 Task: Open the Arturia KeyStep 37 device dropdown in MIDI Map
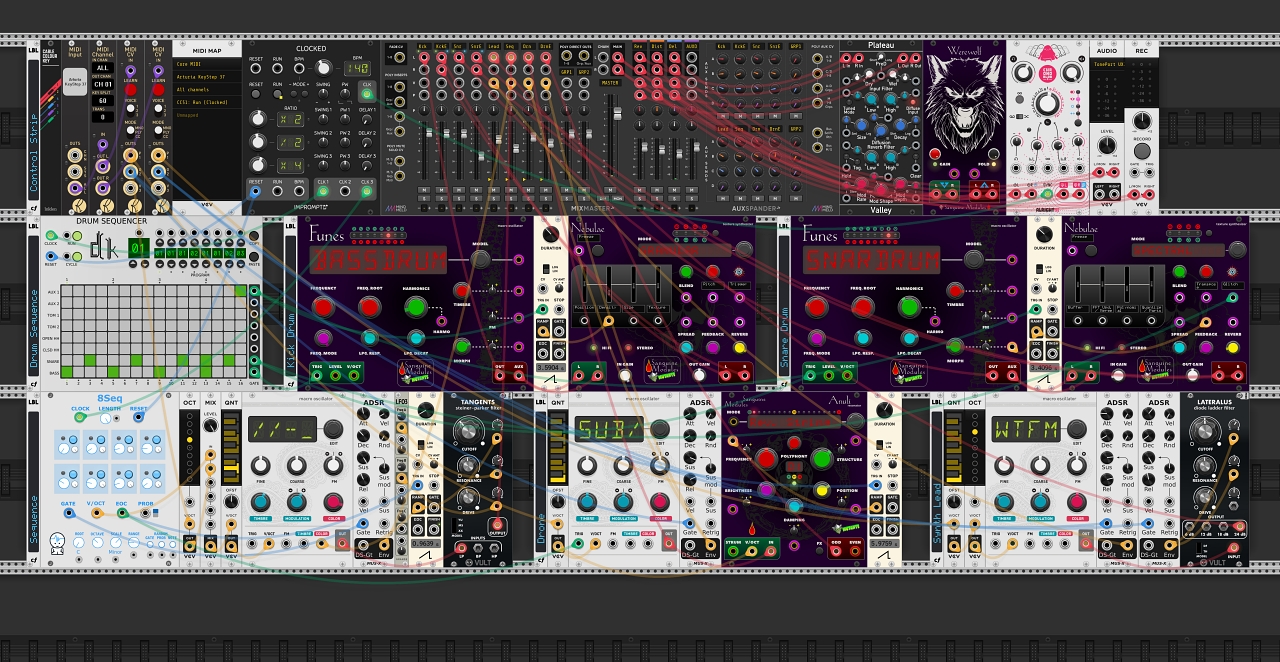208,76
